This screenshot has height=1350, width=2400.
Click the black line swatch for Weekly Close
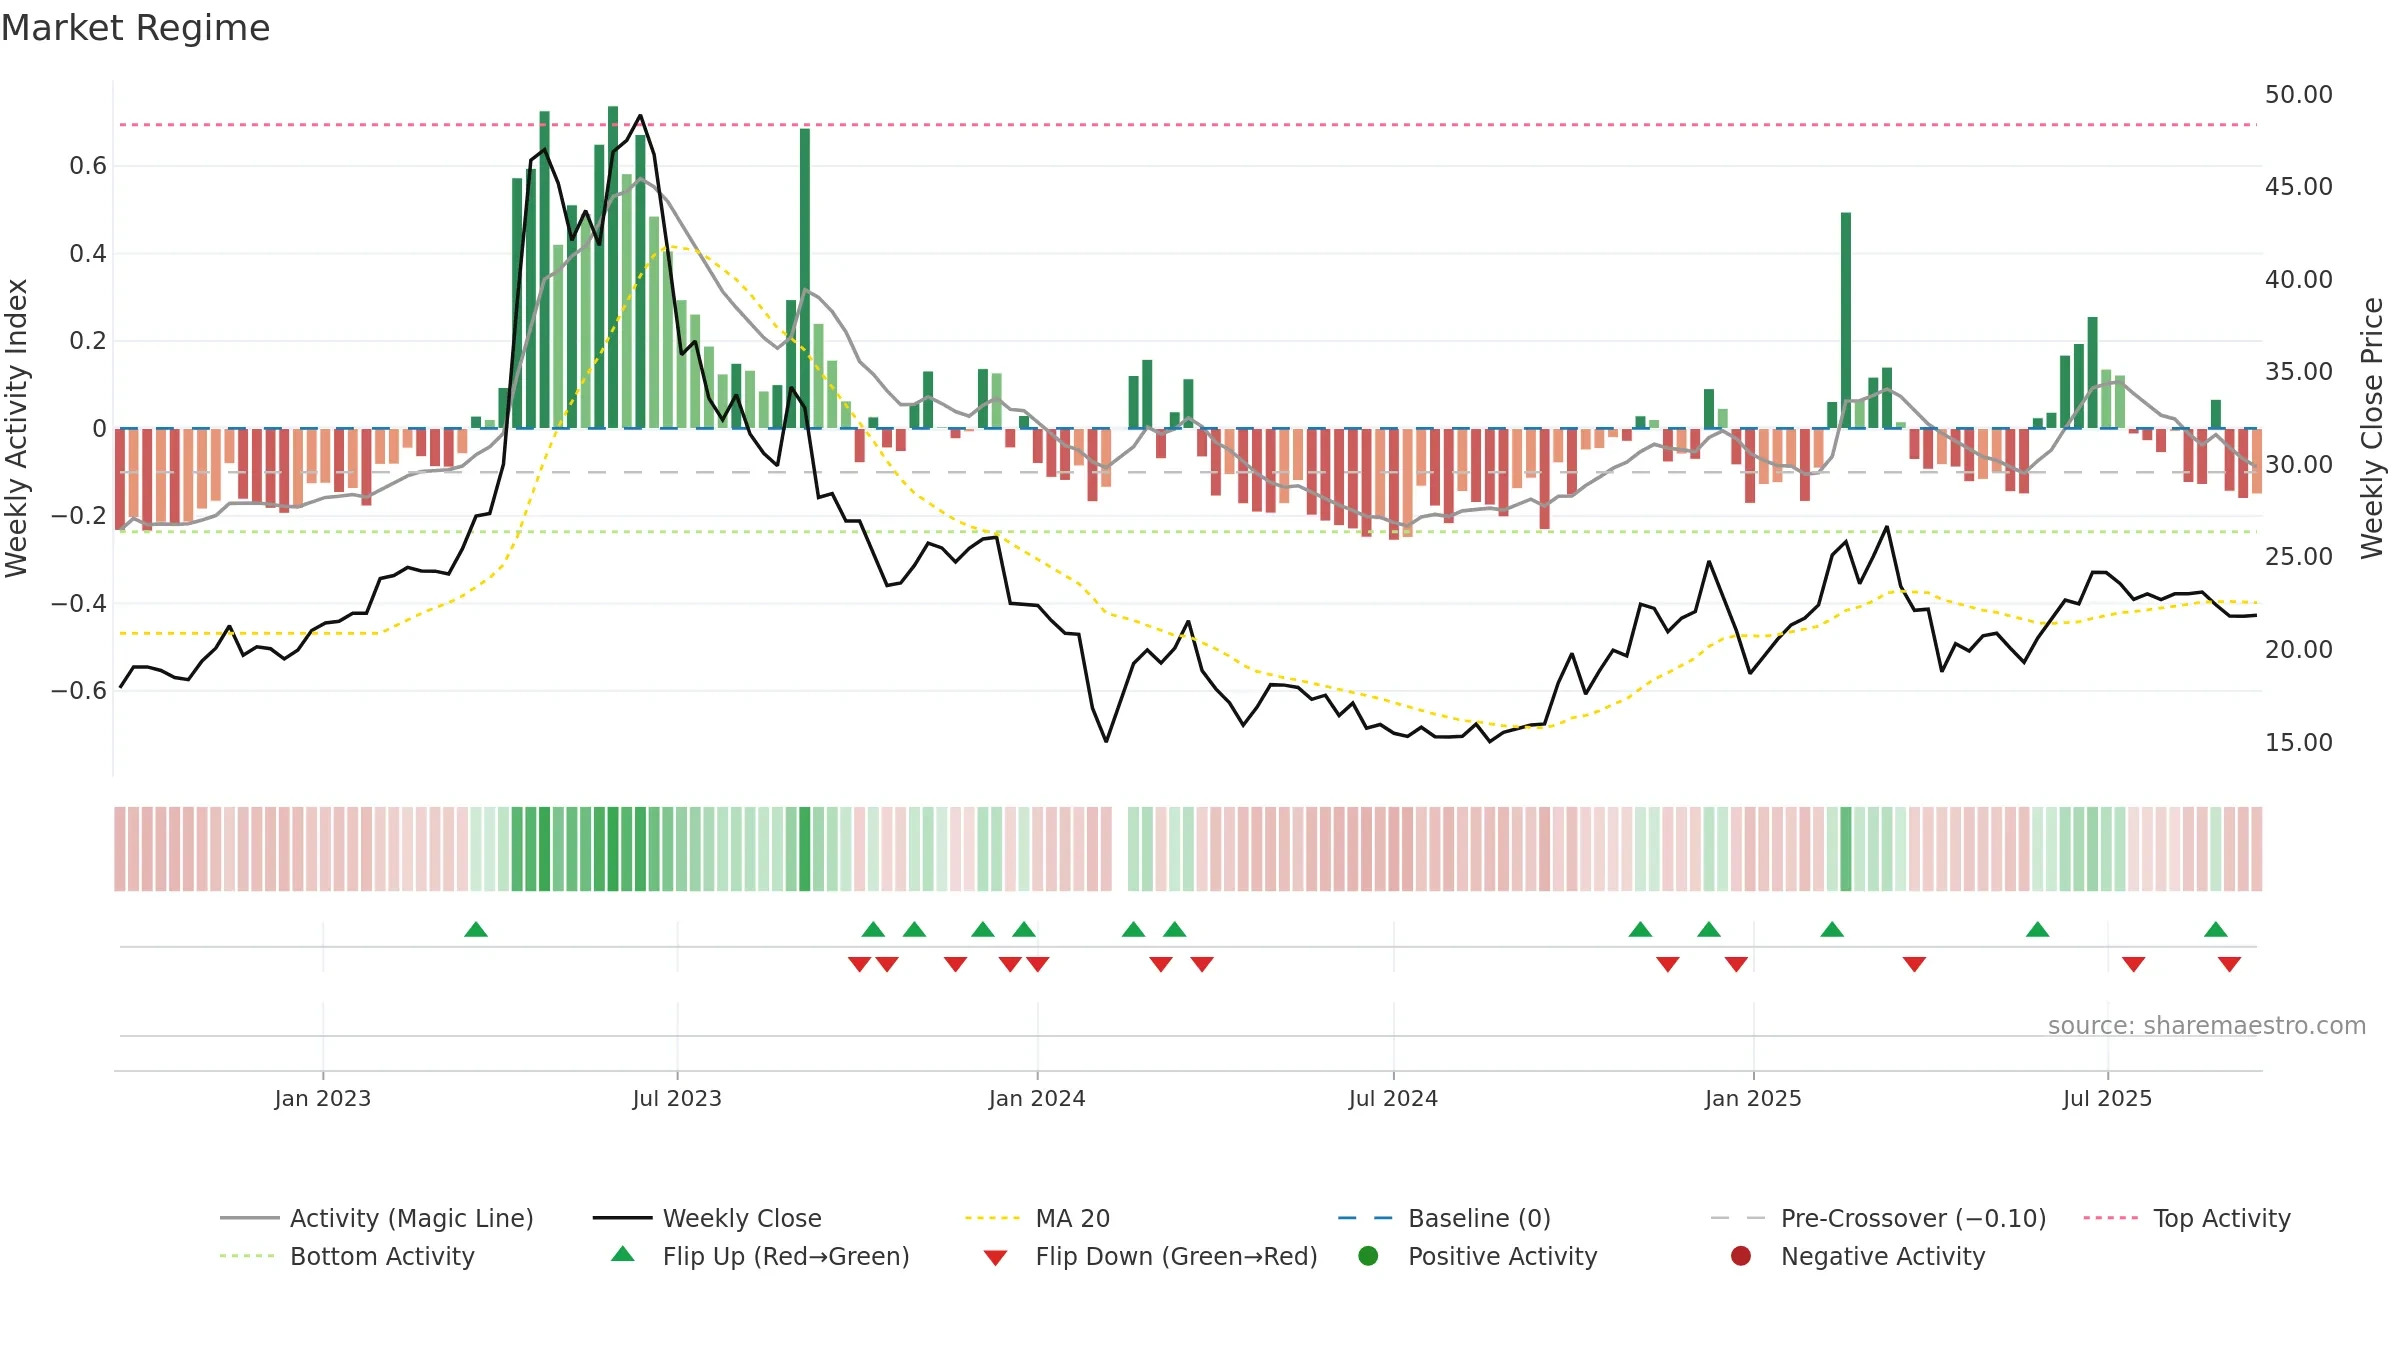(x=622, y=1218)
